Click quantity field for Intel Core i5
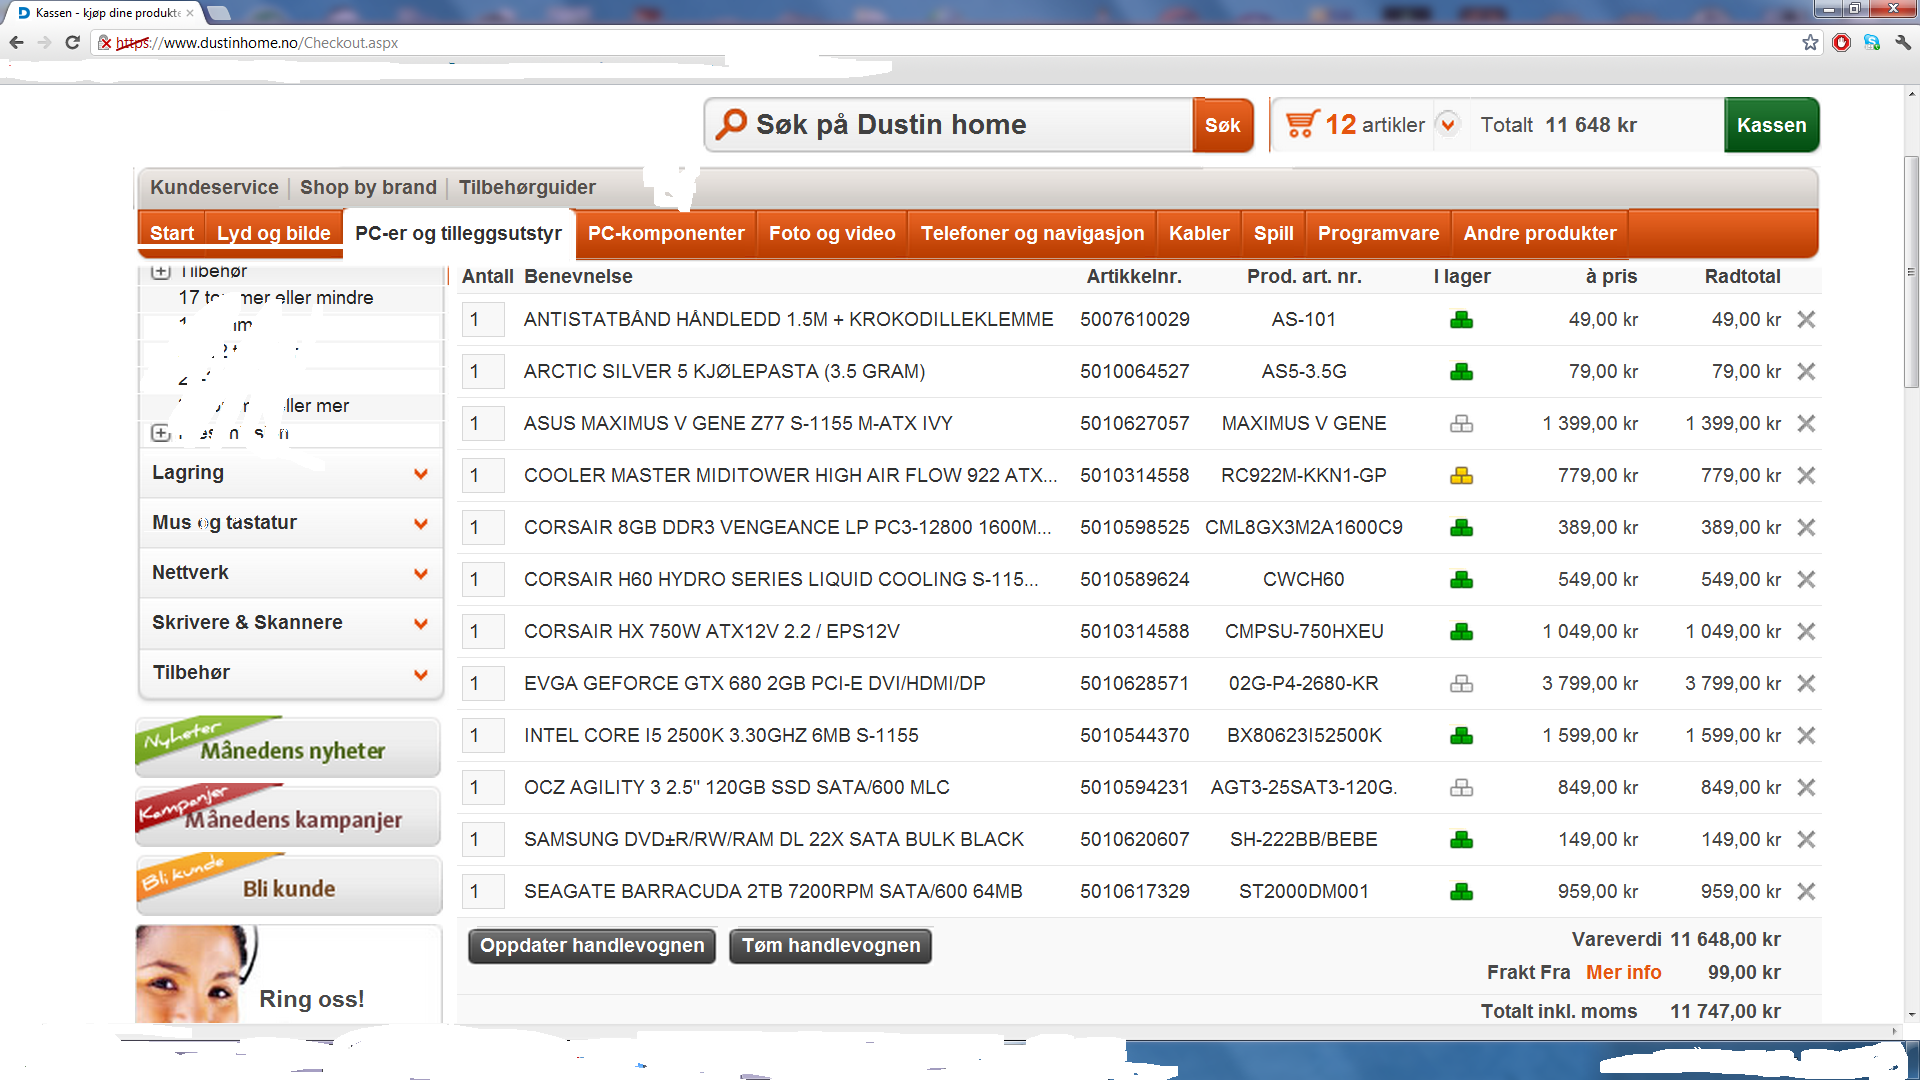The height and width of the screenshot is (1080, 1920). coord(483,735)
